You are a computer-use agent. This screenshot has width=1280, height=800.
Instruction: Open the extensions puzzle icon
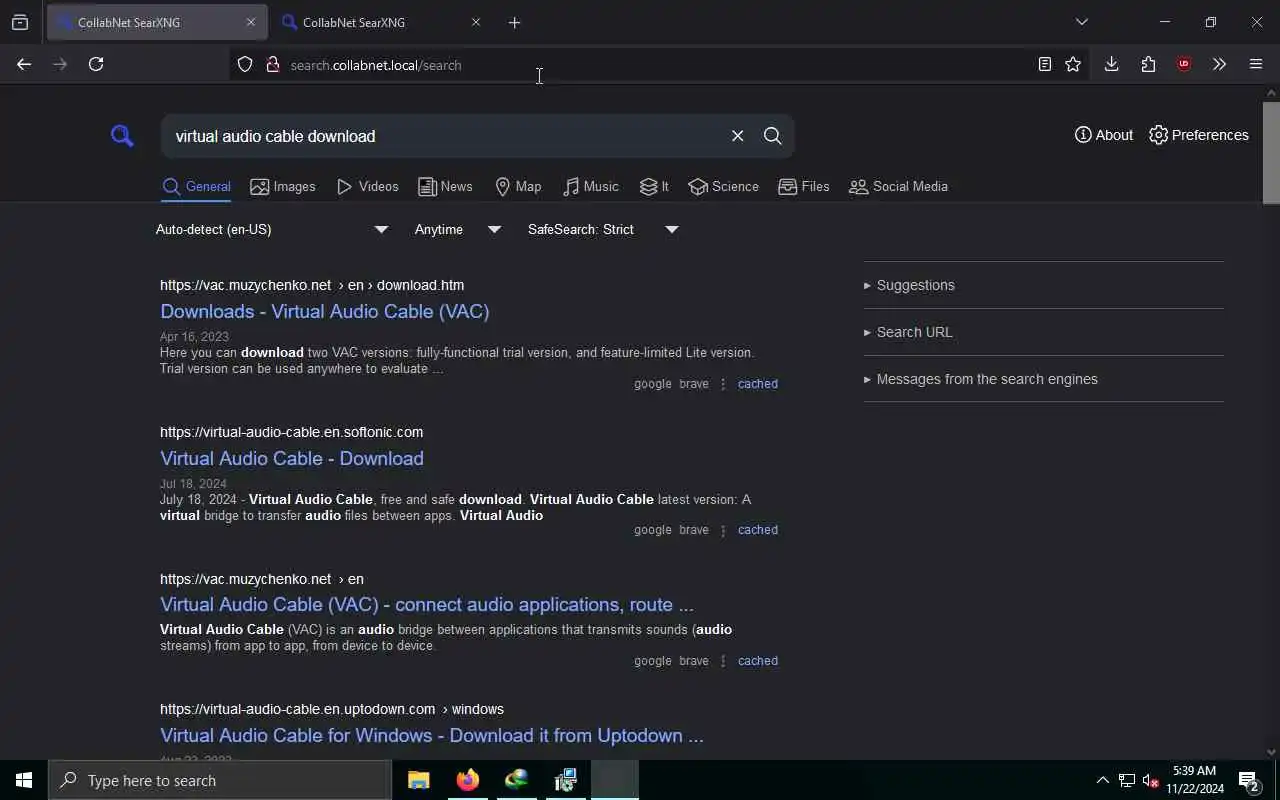point(1148,64)
